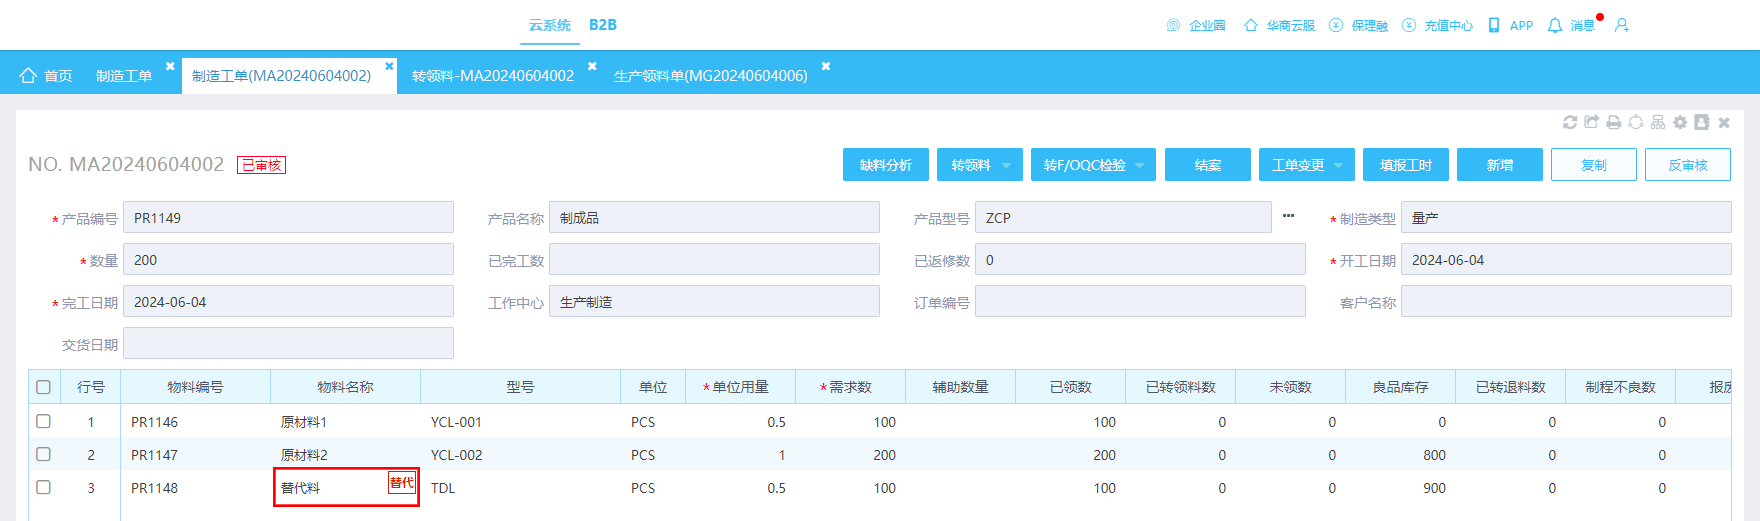Image resolution: width=1760 pixels, height=521 pixels.
Task: Open settings with the gear icon
Action: pos(1680,122)
